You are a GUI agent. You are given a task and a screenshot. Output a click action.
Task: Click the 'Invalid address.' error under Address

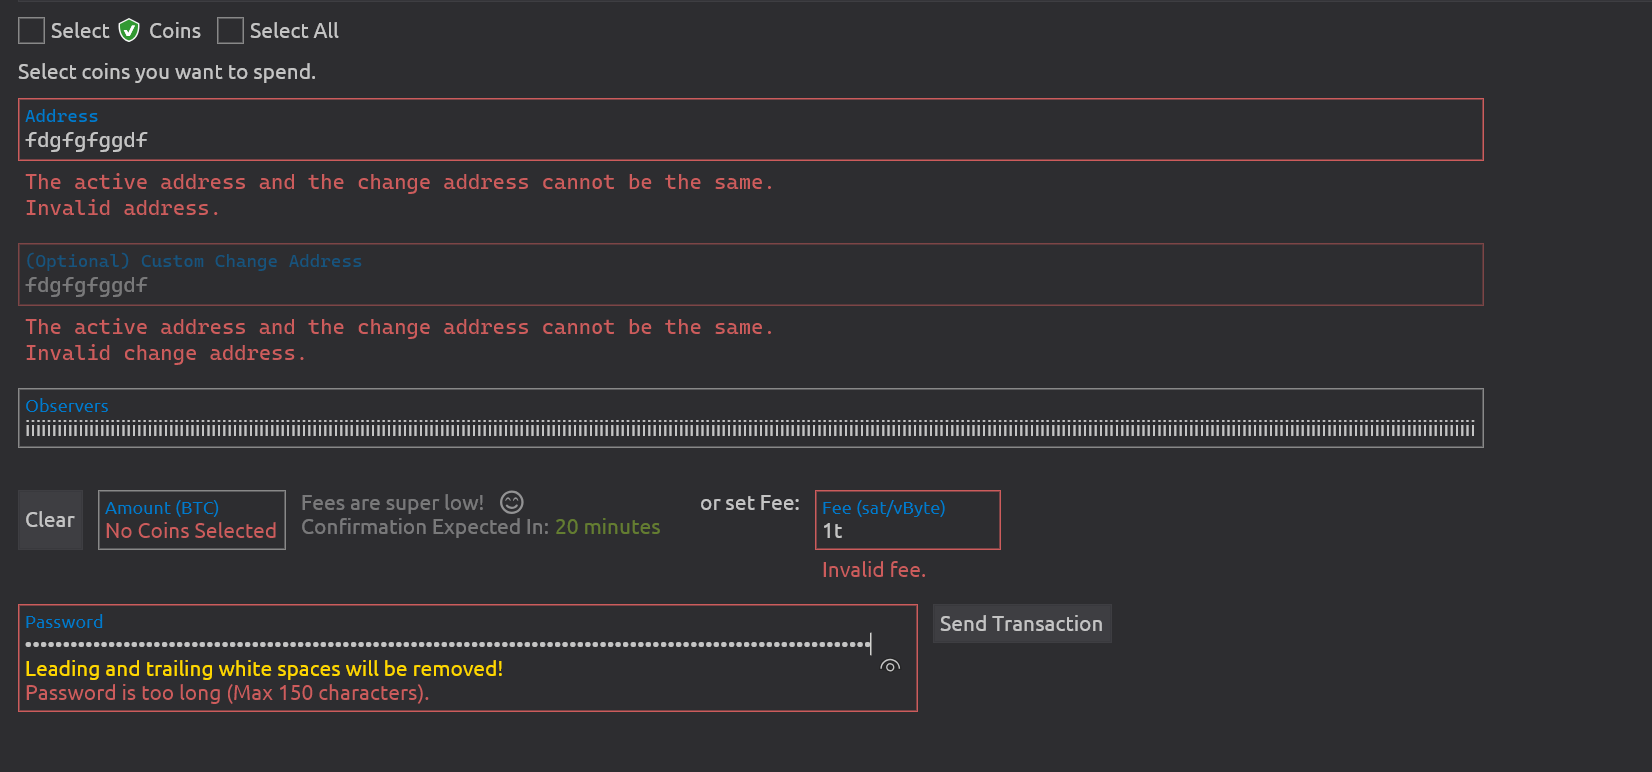coord(122,208)
